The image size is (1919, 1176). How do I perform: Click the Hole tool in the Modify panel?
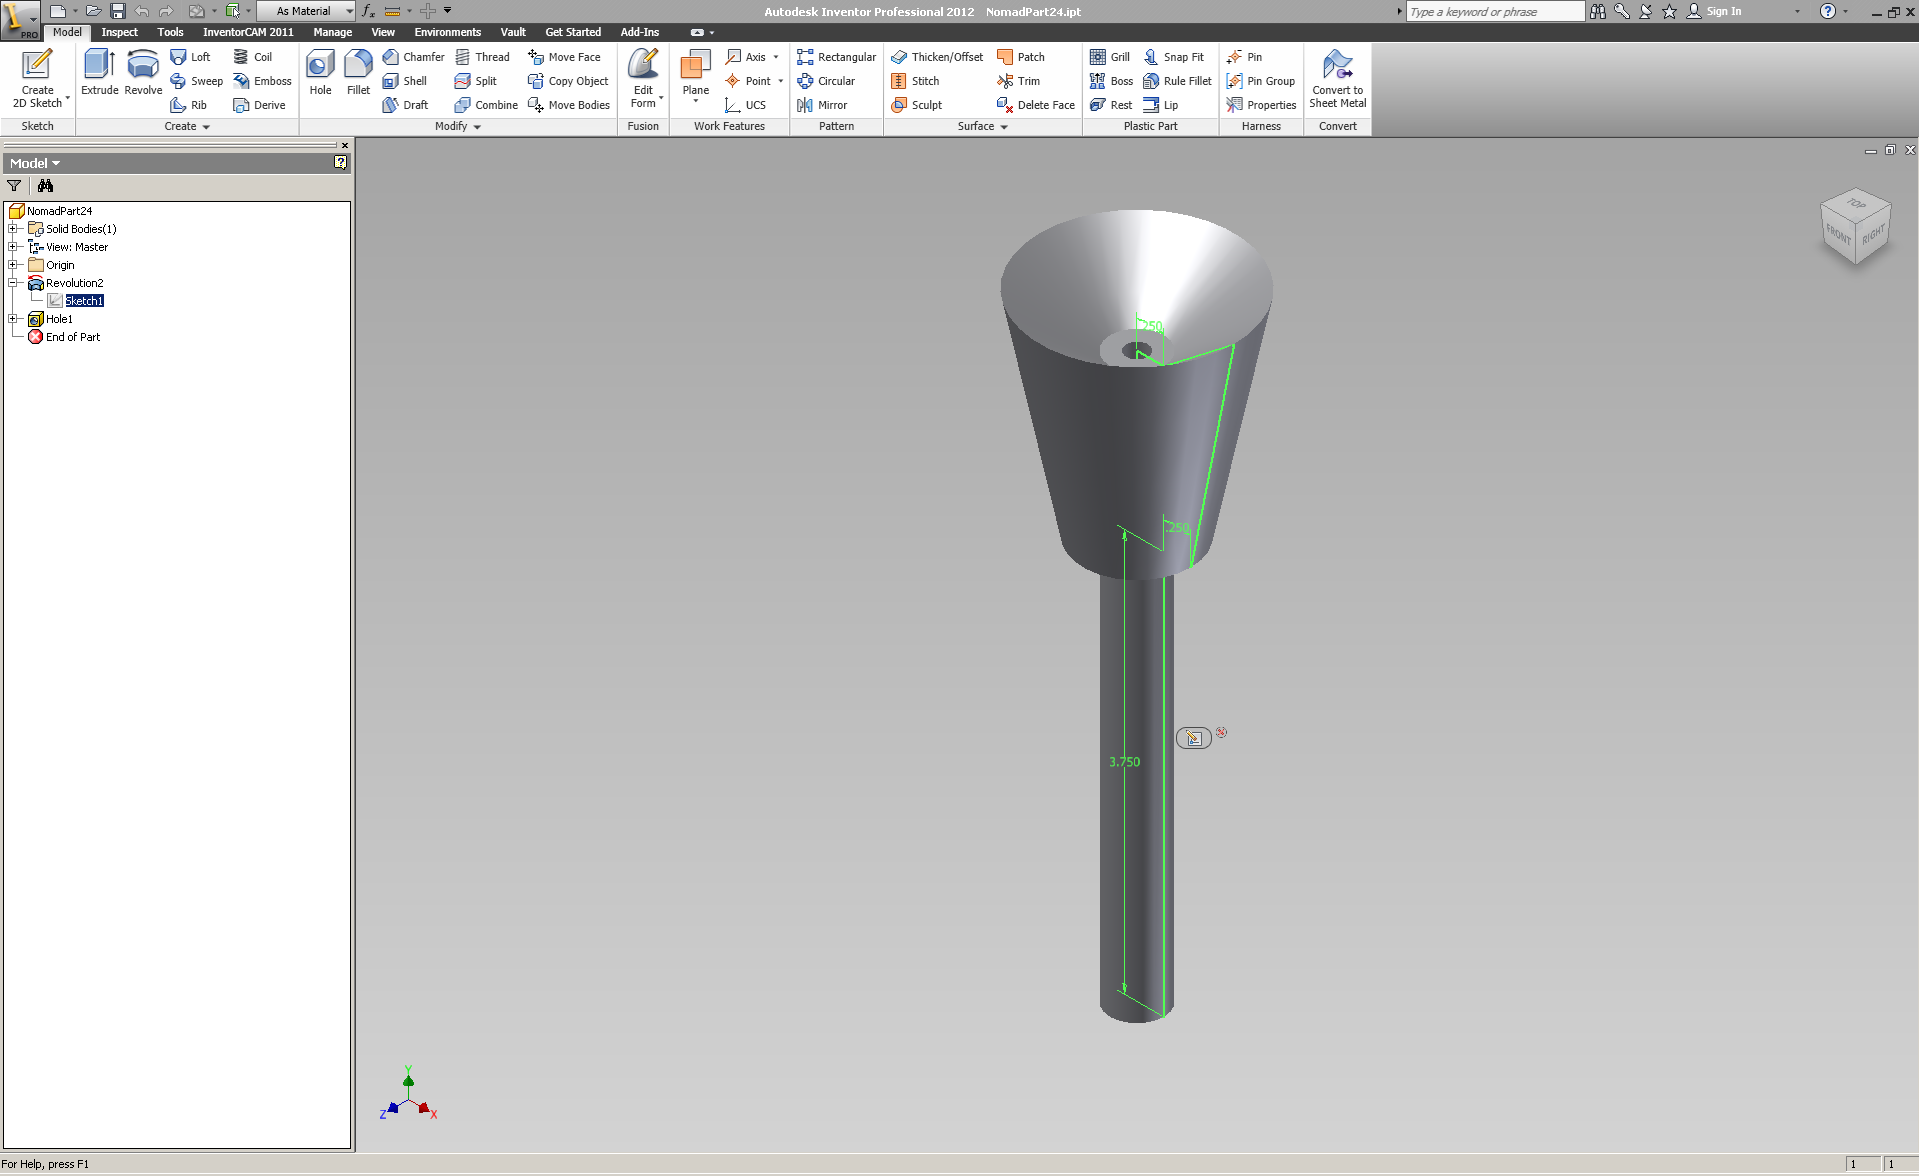[x=320, y=72]
